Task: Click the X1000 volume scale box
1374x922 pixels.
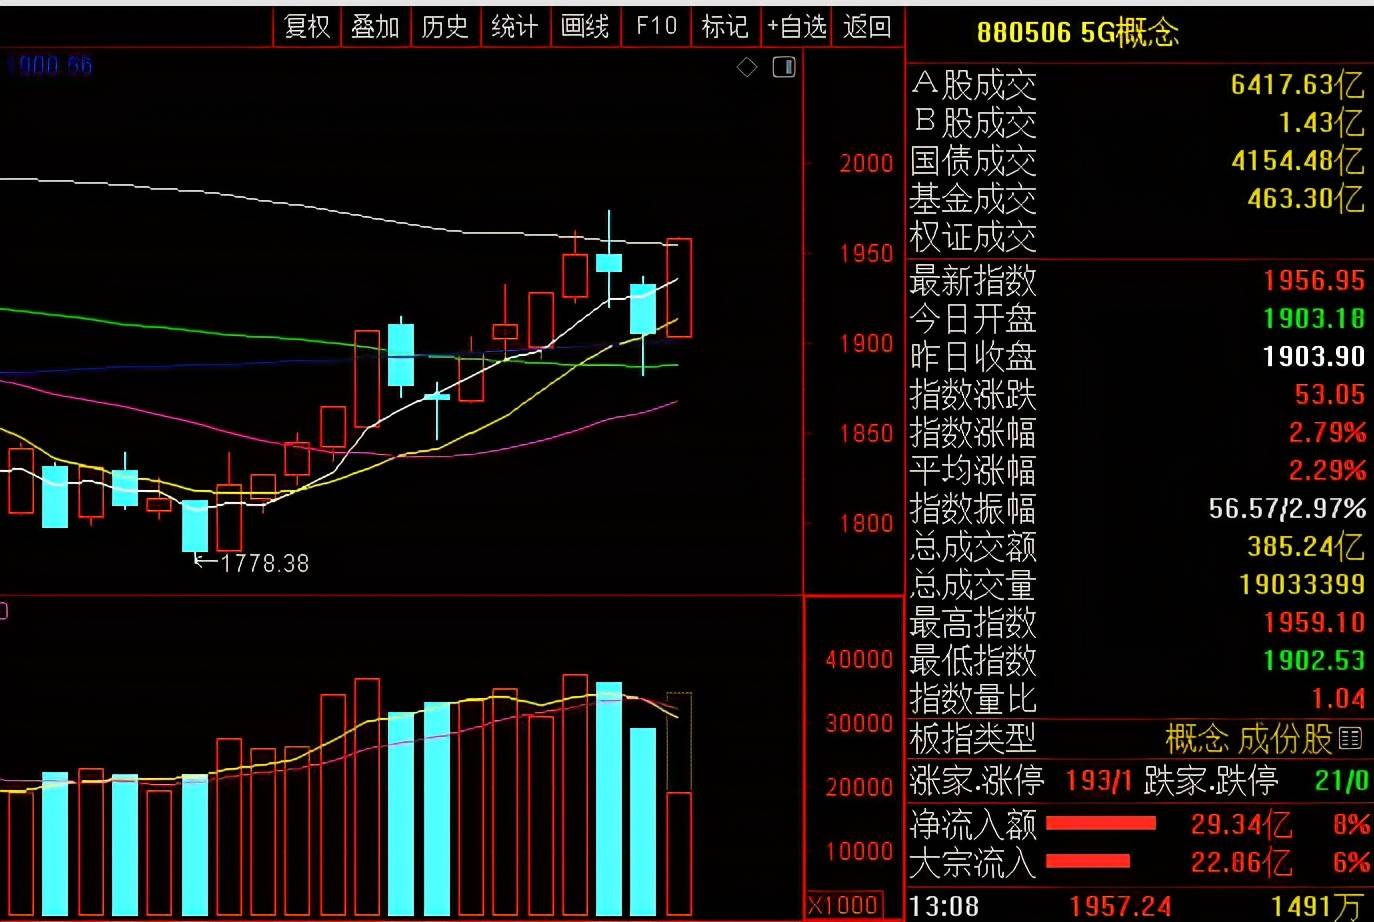Action: tap(845, 906)
